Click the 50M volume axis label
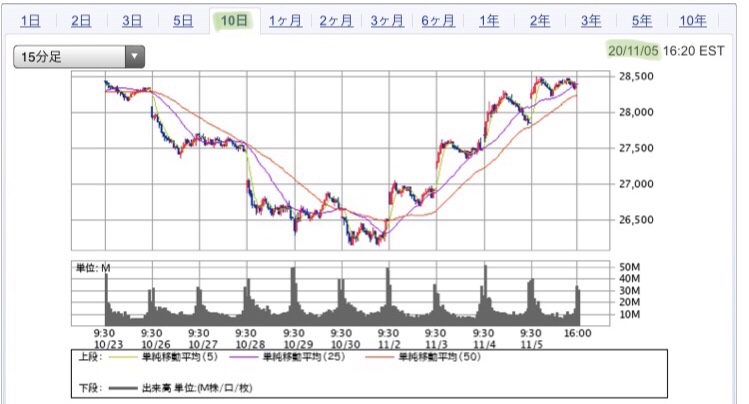 tap(630, 267)
